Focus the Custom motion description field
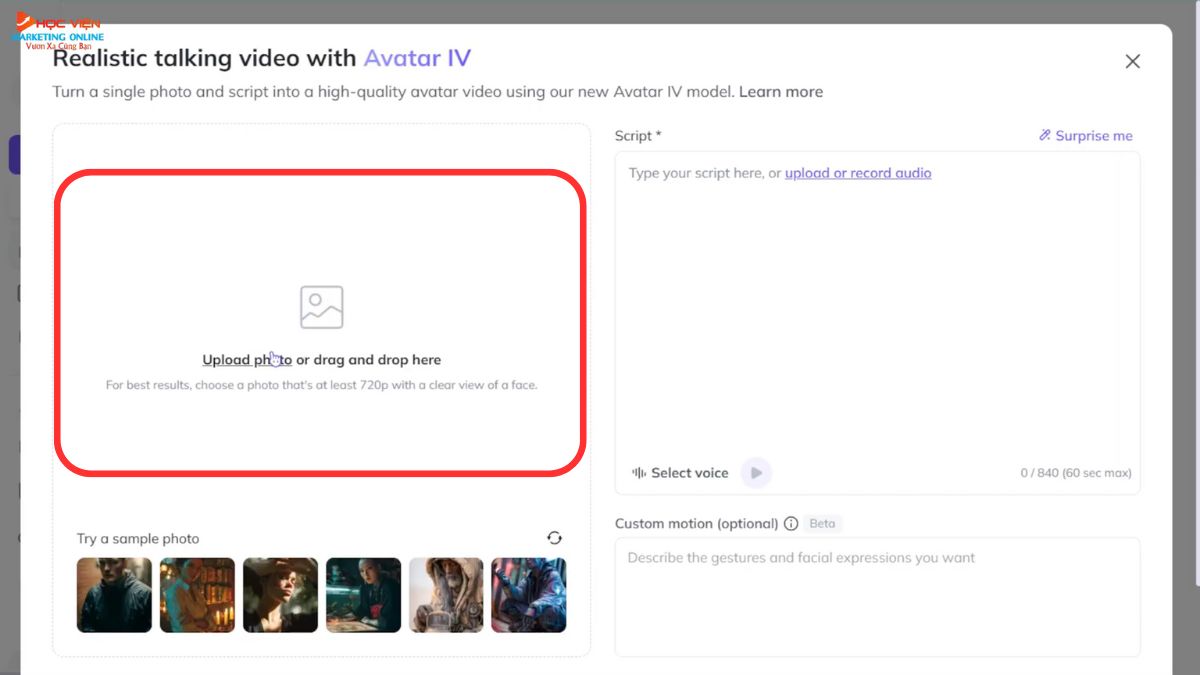This screenshot has width=1200, height=675. tap(876, 595)
